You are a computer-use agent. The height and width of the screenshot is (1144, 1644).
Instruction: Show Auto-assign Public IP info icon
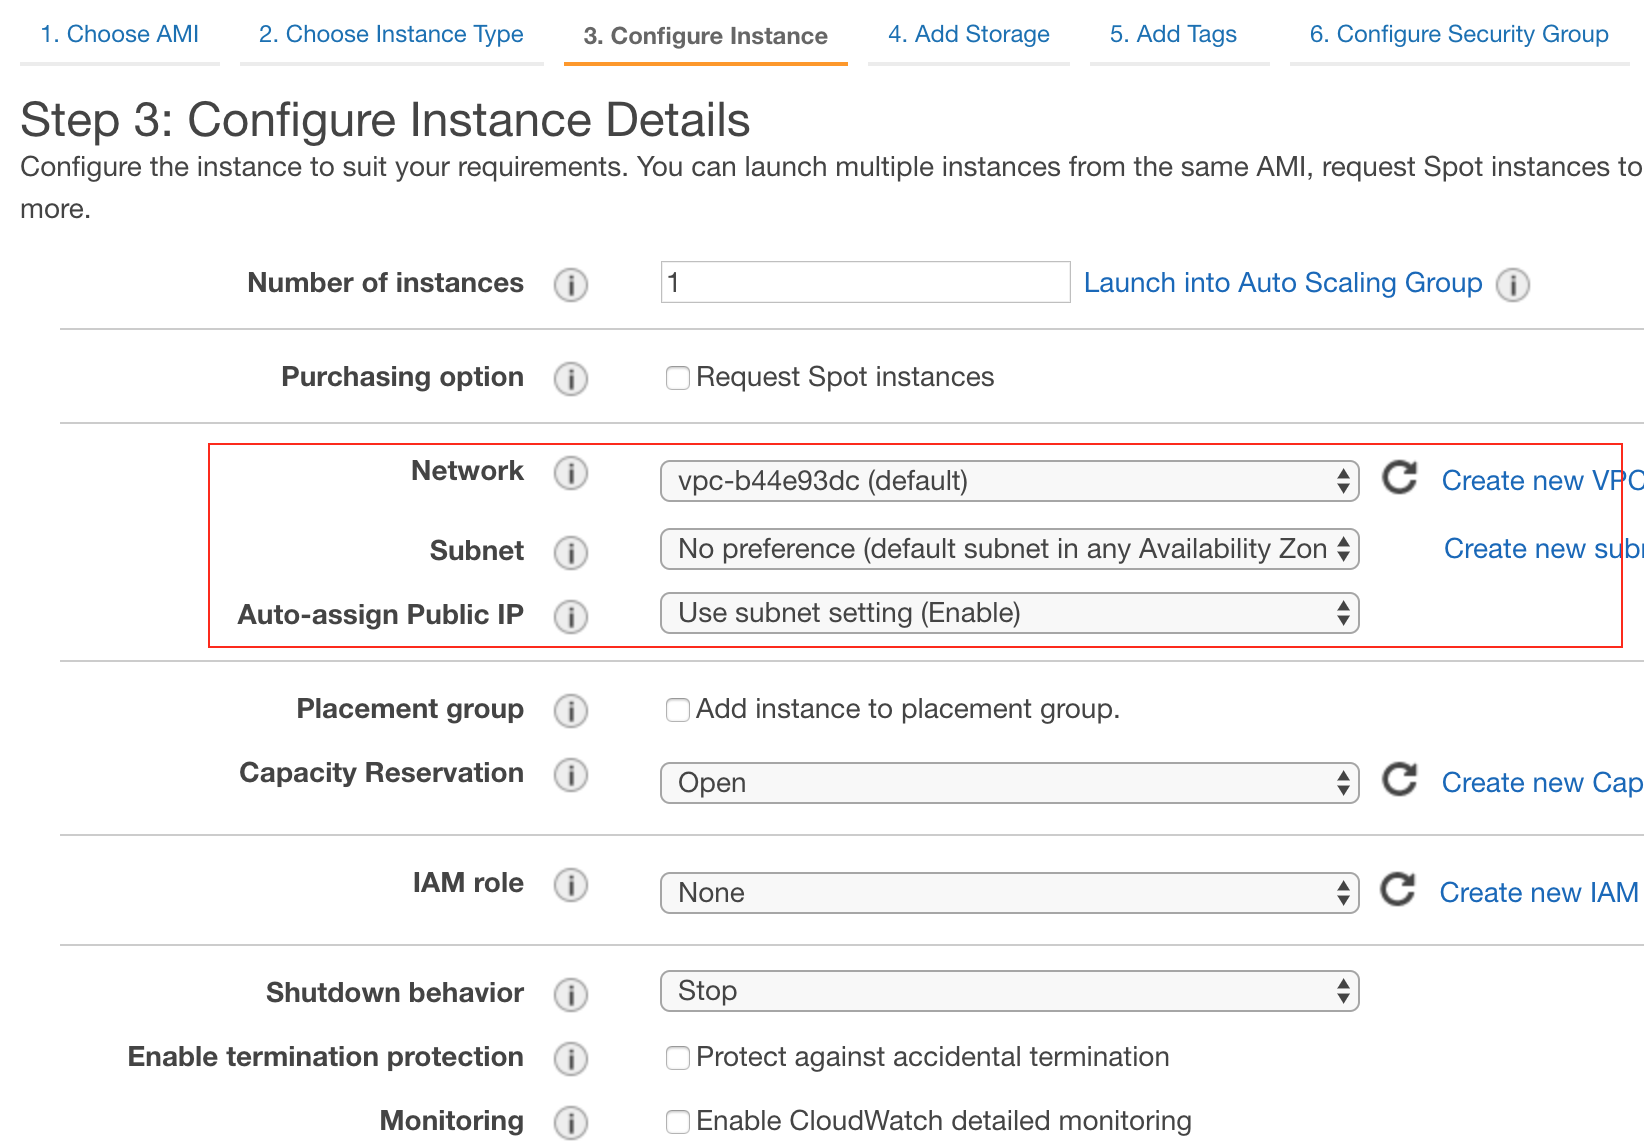pyautogui.click(x=571, y=616)
